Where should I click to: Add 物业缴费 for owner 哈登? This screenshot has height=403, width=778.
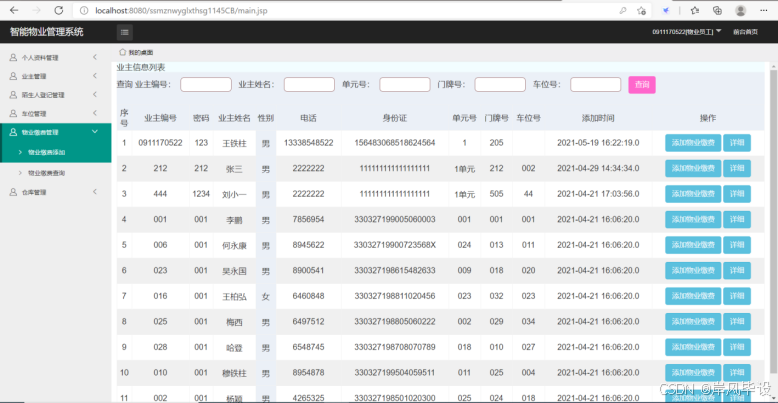(x=693, y=347)
